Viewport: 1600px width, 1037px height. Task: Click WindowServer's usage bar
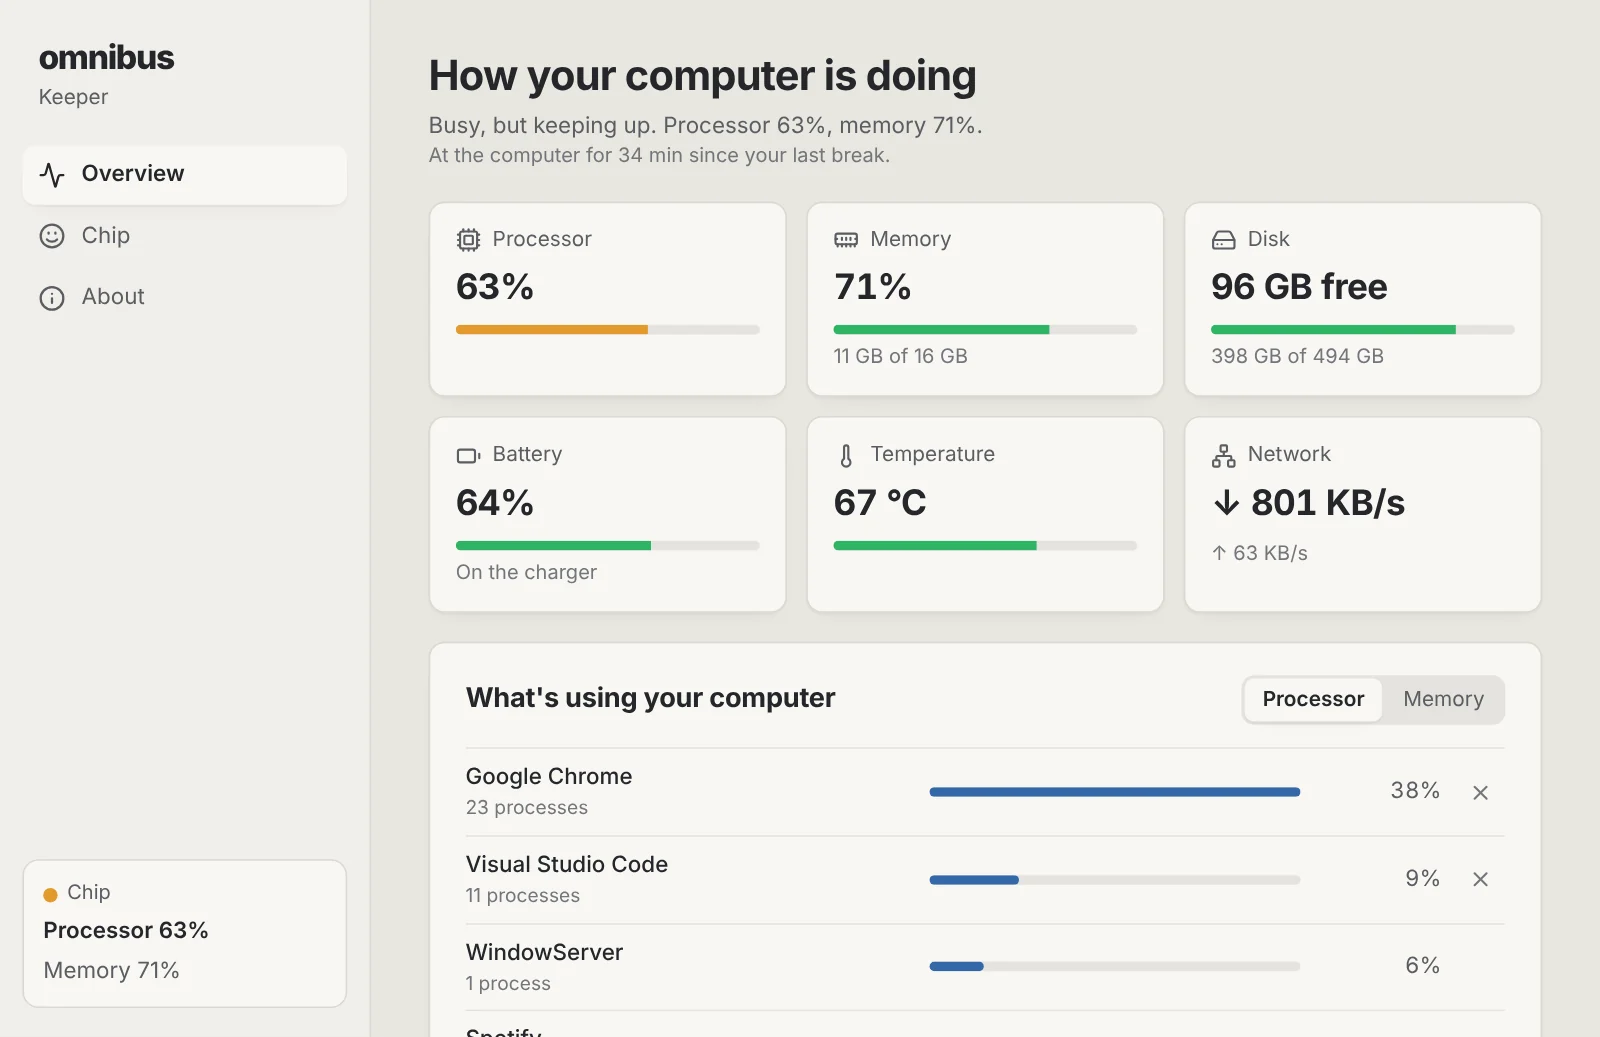pyautogui.click(x=1115, y=966)
